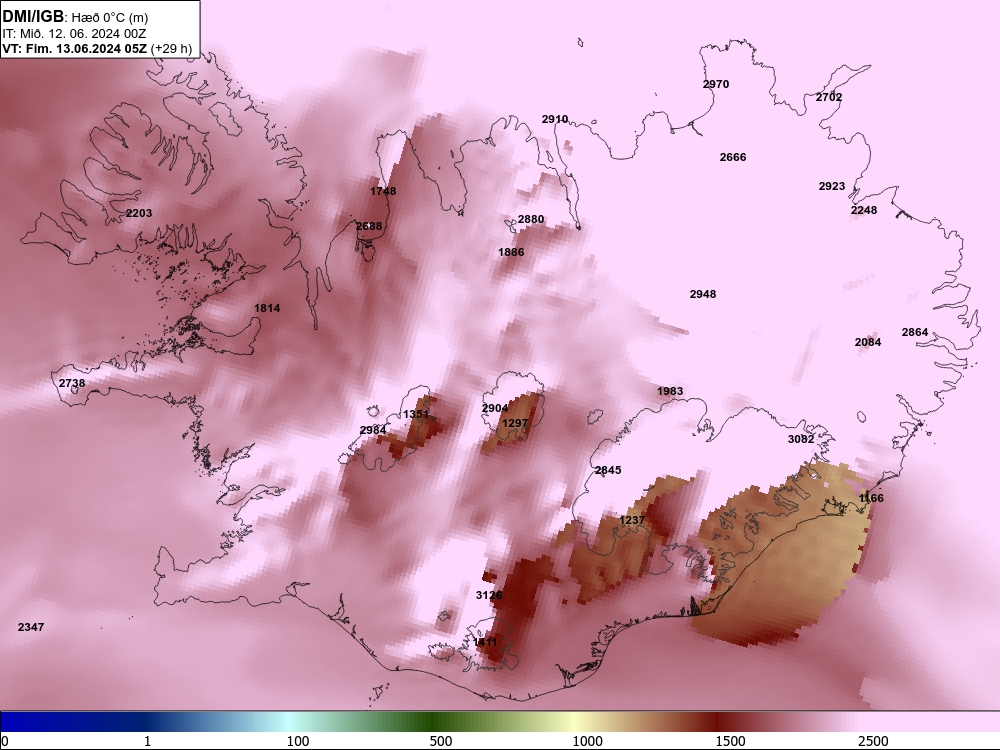Click the 2203 height value label
1000x750 pixels.
pyautogui.click(x=138, y=213)
